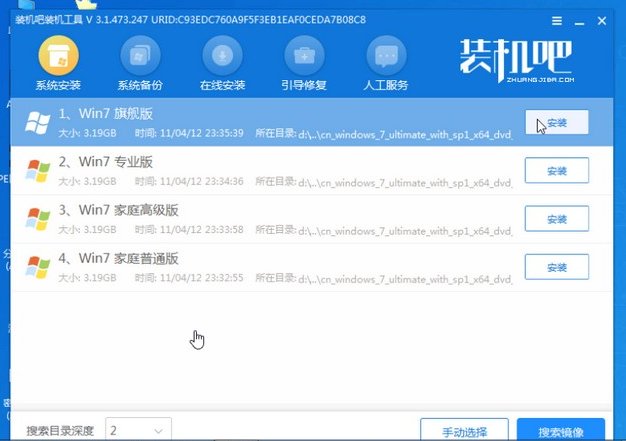Click the title bar version text V 3.1.473.247

point(117,20)
